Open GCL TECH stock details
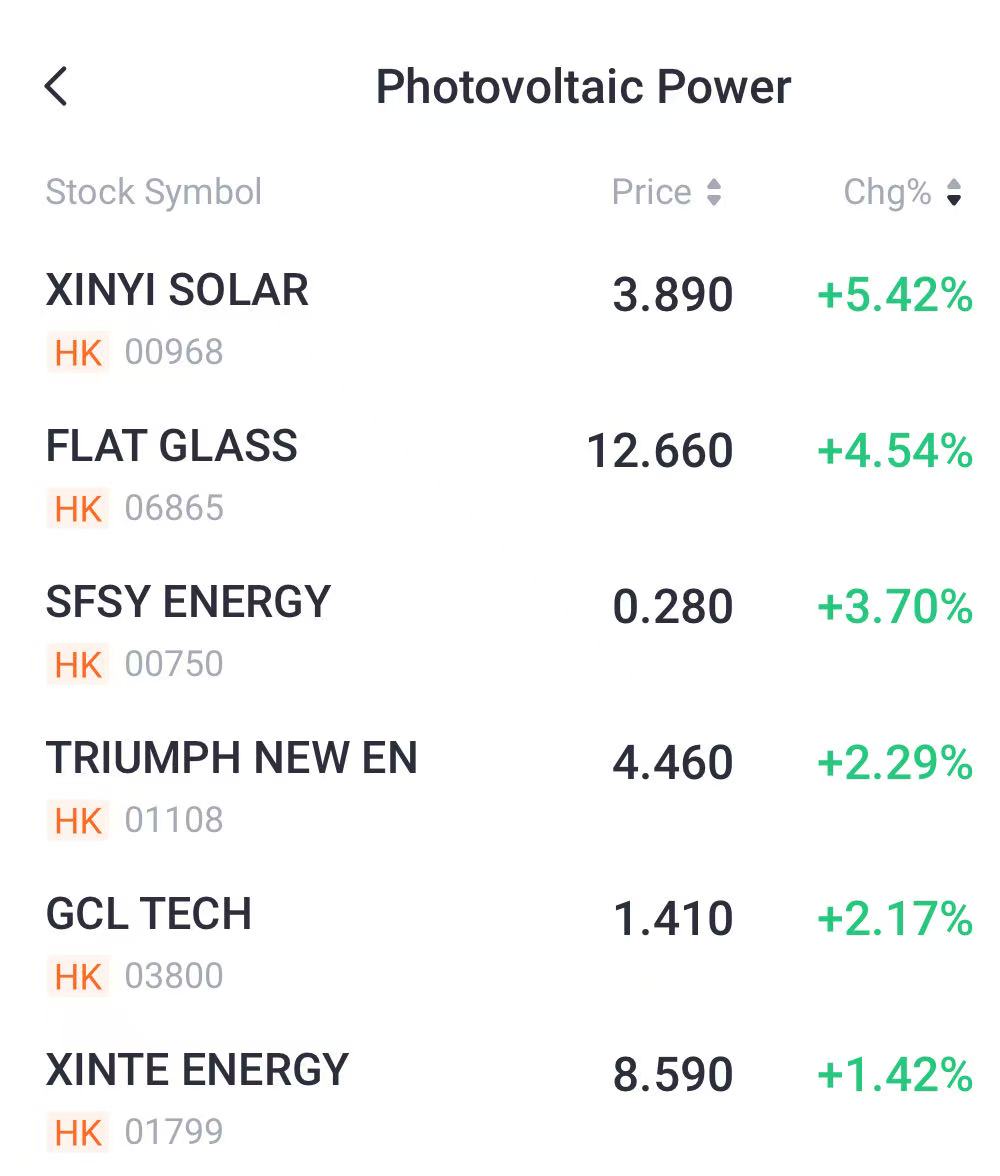 pos(149,914)
